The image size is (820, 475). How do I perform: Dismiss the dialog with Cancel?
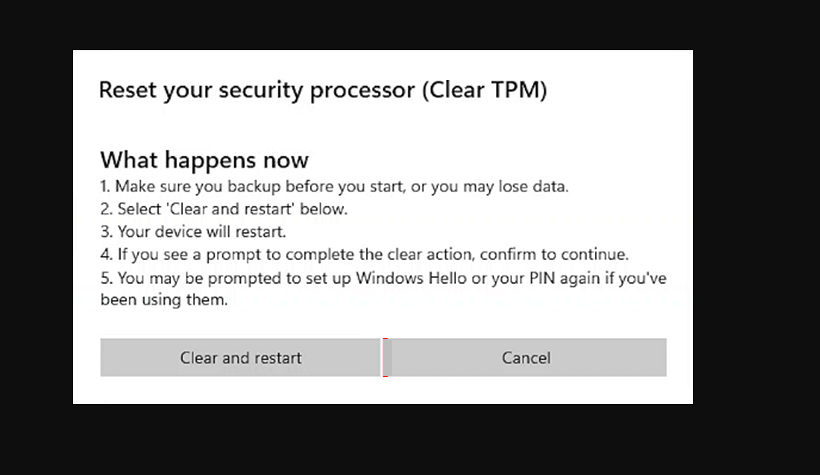click(x=528, y=358)
